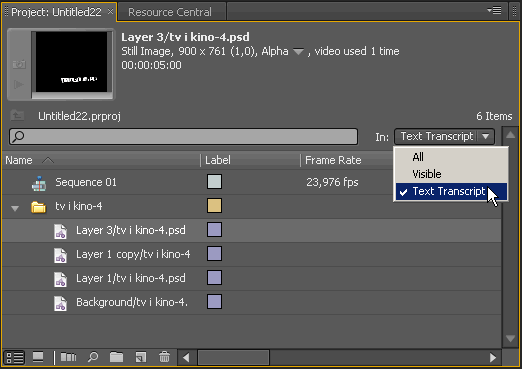Click the Layer 1/tv i kino-4.psd file icon
This screenshot has width=522, height=369.
60,279
